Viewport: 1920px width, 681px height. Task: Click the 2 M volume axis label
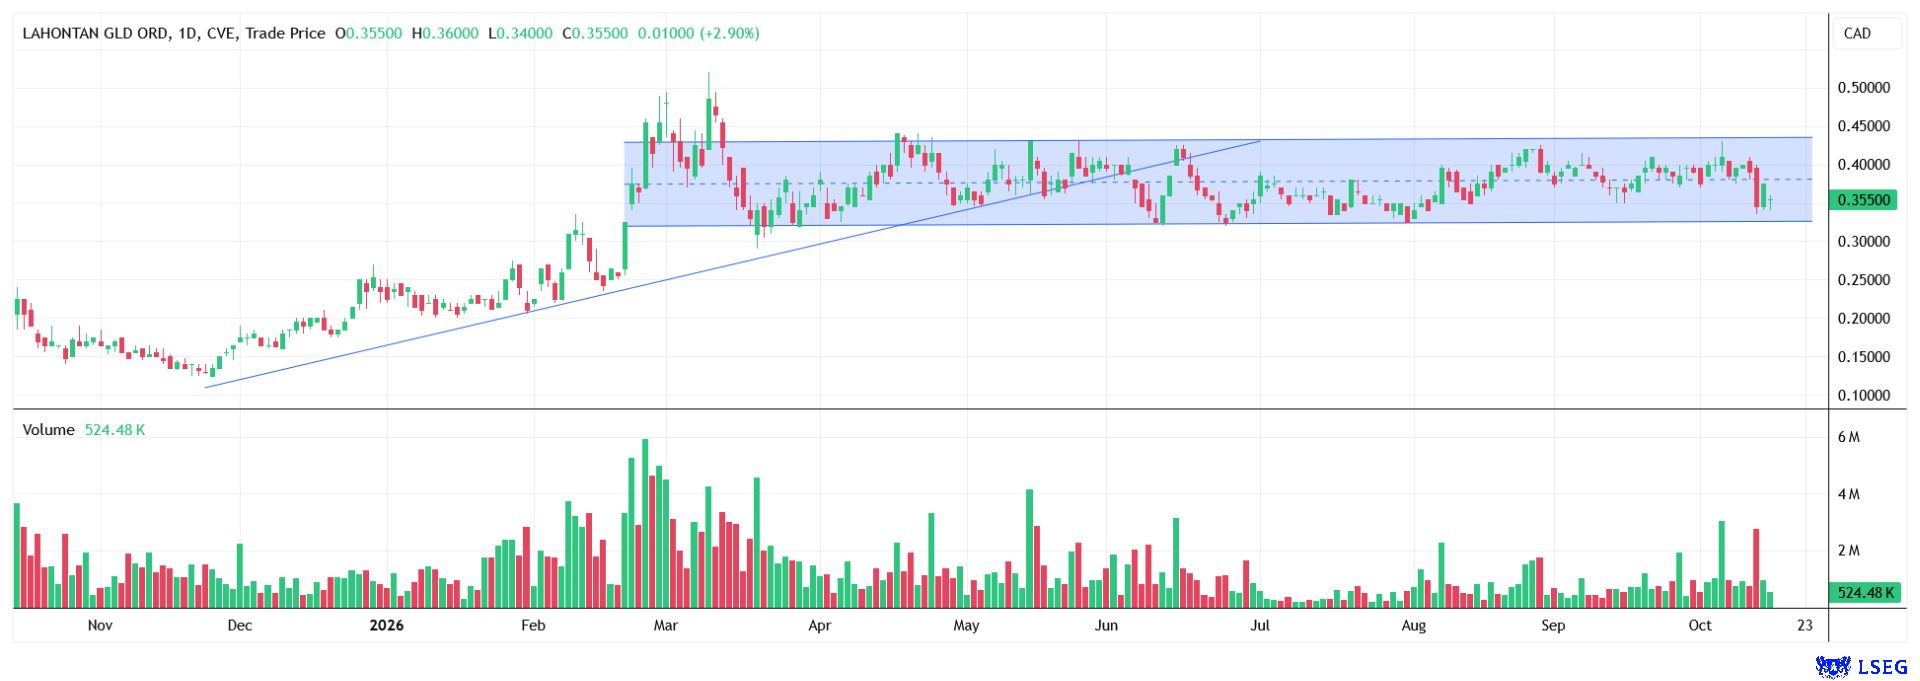click(1849, 551)
